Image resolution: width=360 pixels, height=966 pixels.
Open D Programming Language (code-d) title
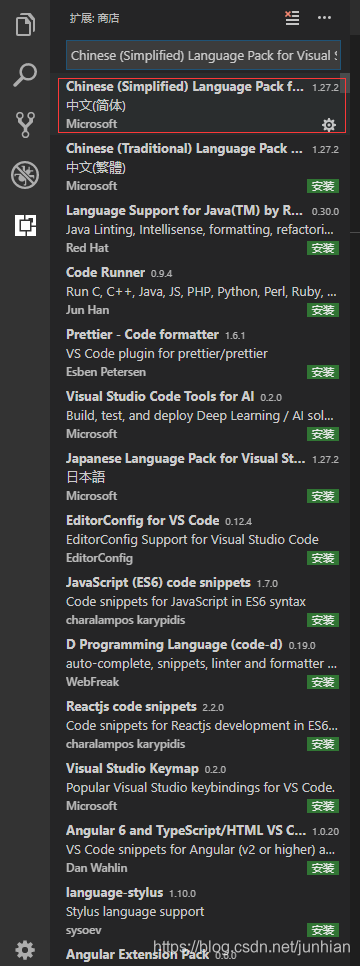[174, 644]
